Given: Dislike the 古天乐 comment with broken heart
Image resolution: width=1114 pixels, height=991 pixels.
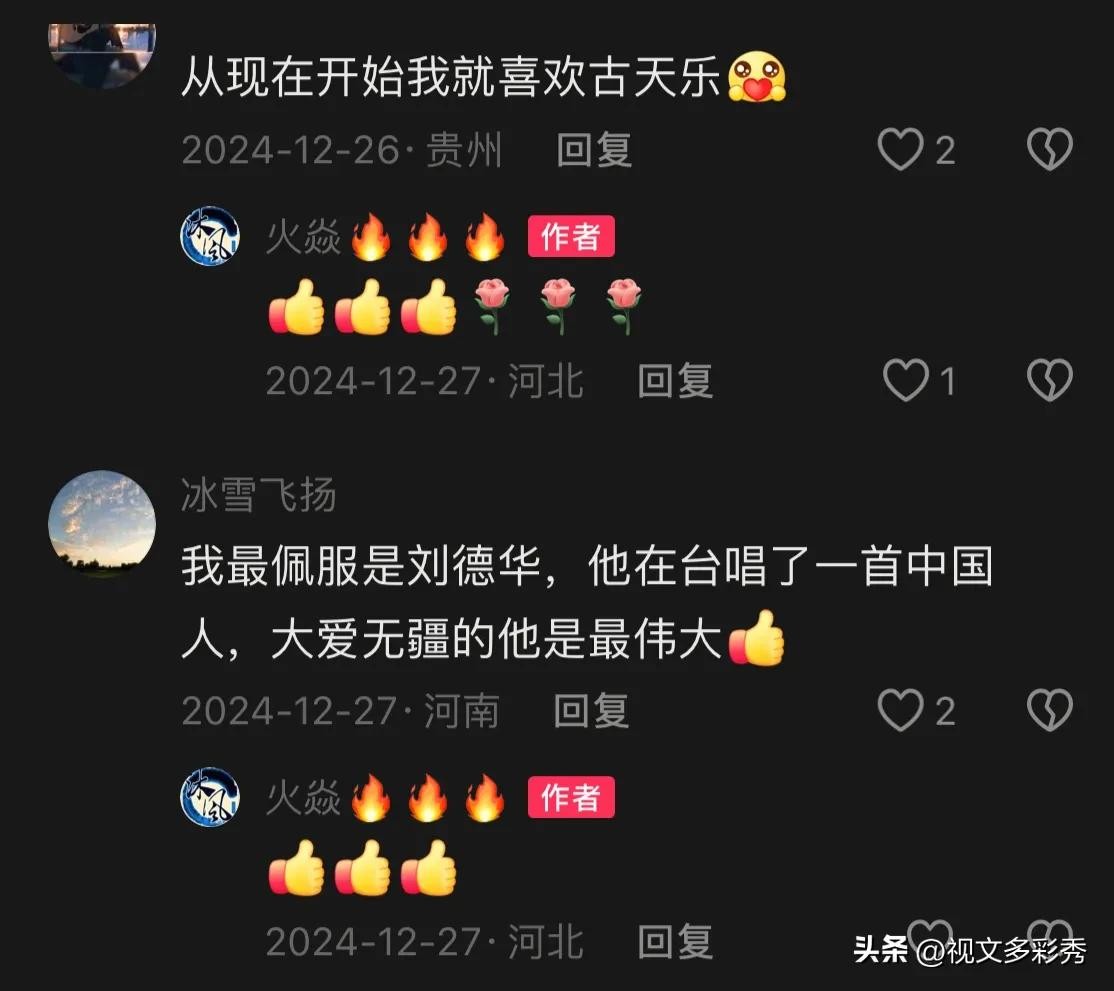Looking at the screenshot, I should pyautogui.click(x=1049, y=149).
